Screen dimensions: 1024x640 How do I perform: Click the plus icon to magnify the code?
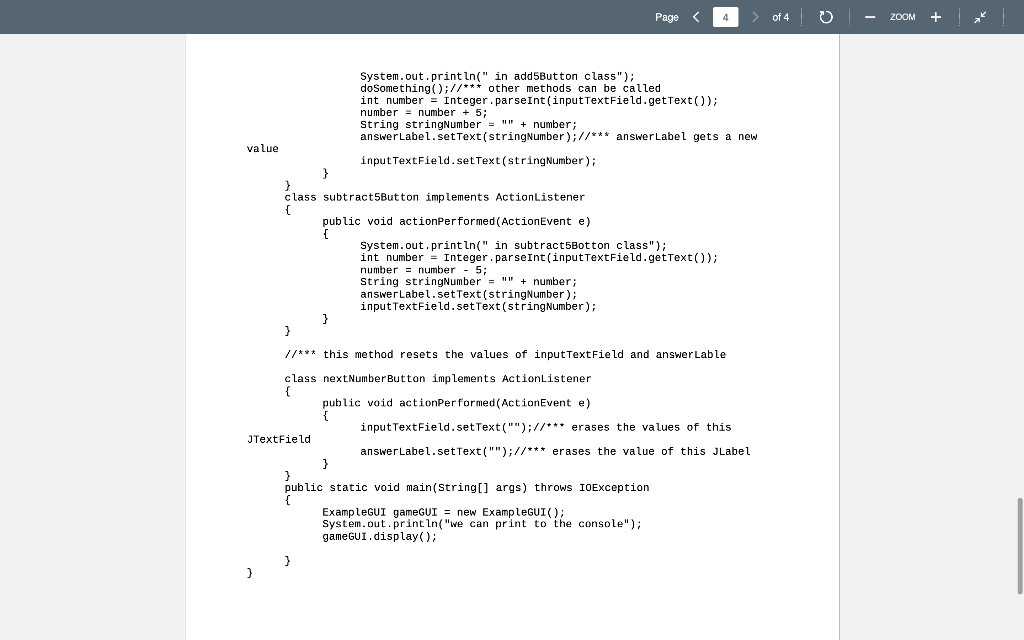[934, 17]
